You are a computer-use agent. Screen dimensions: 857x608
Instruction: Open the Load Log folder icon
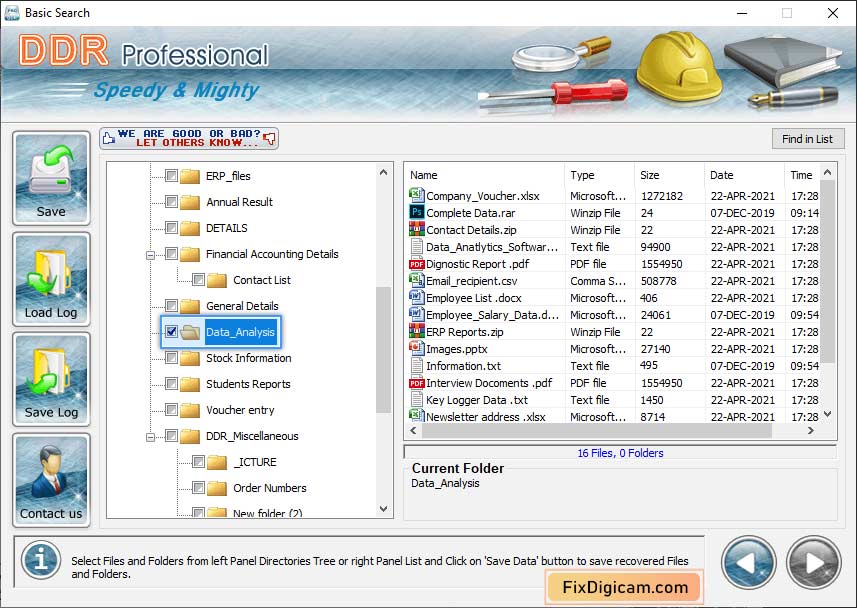pyautogui.click(x=51, y=279)
